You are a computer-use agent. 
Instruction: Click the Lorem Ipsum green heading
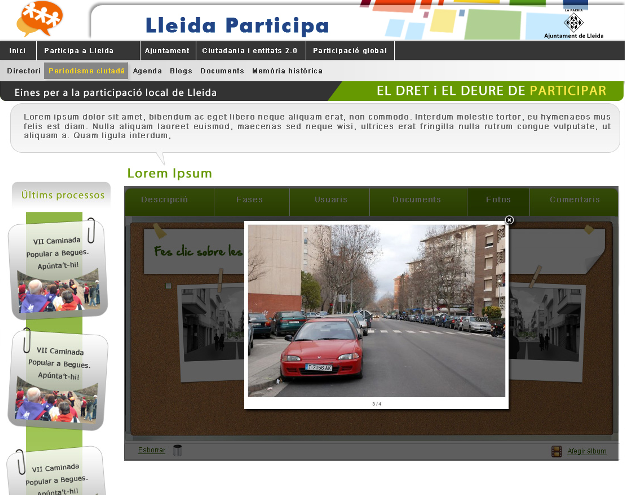169,173
